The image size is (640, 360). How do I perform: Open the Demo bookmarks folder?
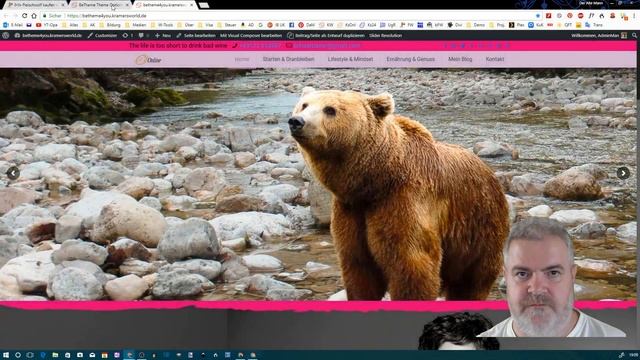tap(476, 25)
